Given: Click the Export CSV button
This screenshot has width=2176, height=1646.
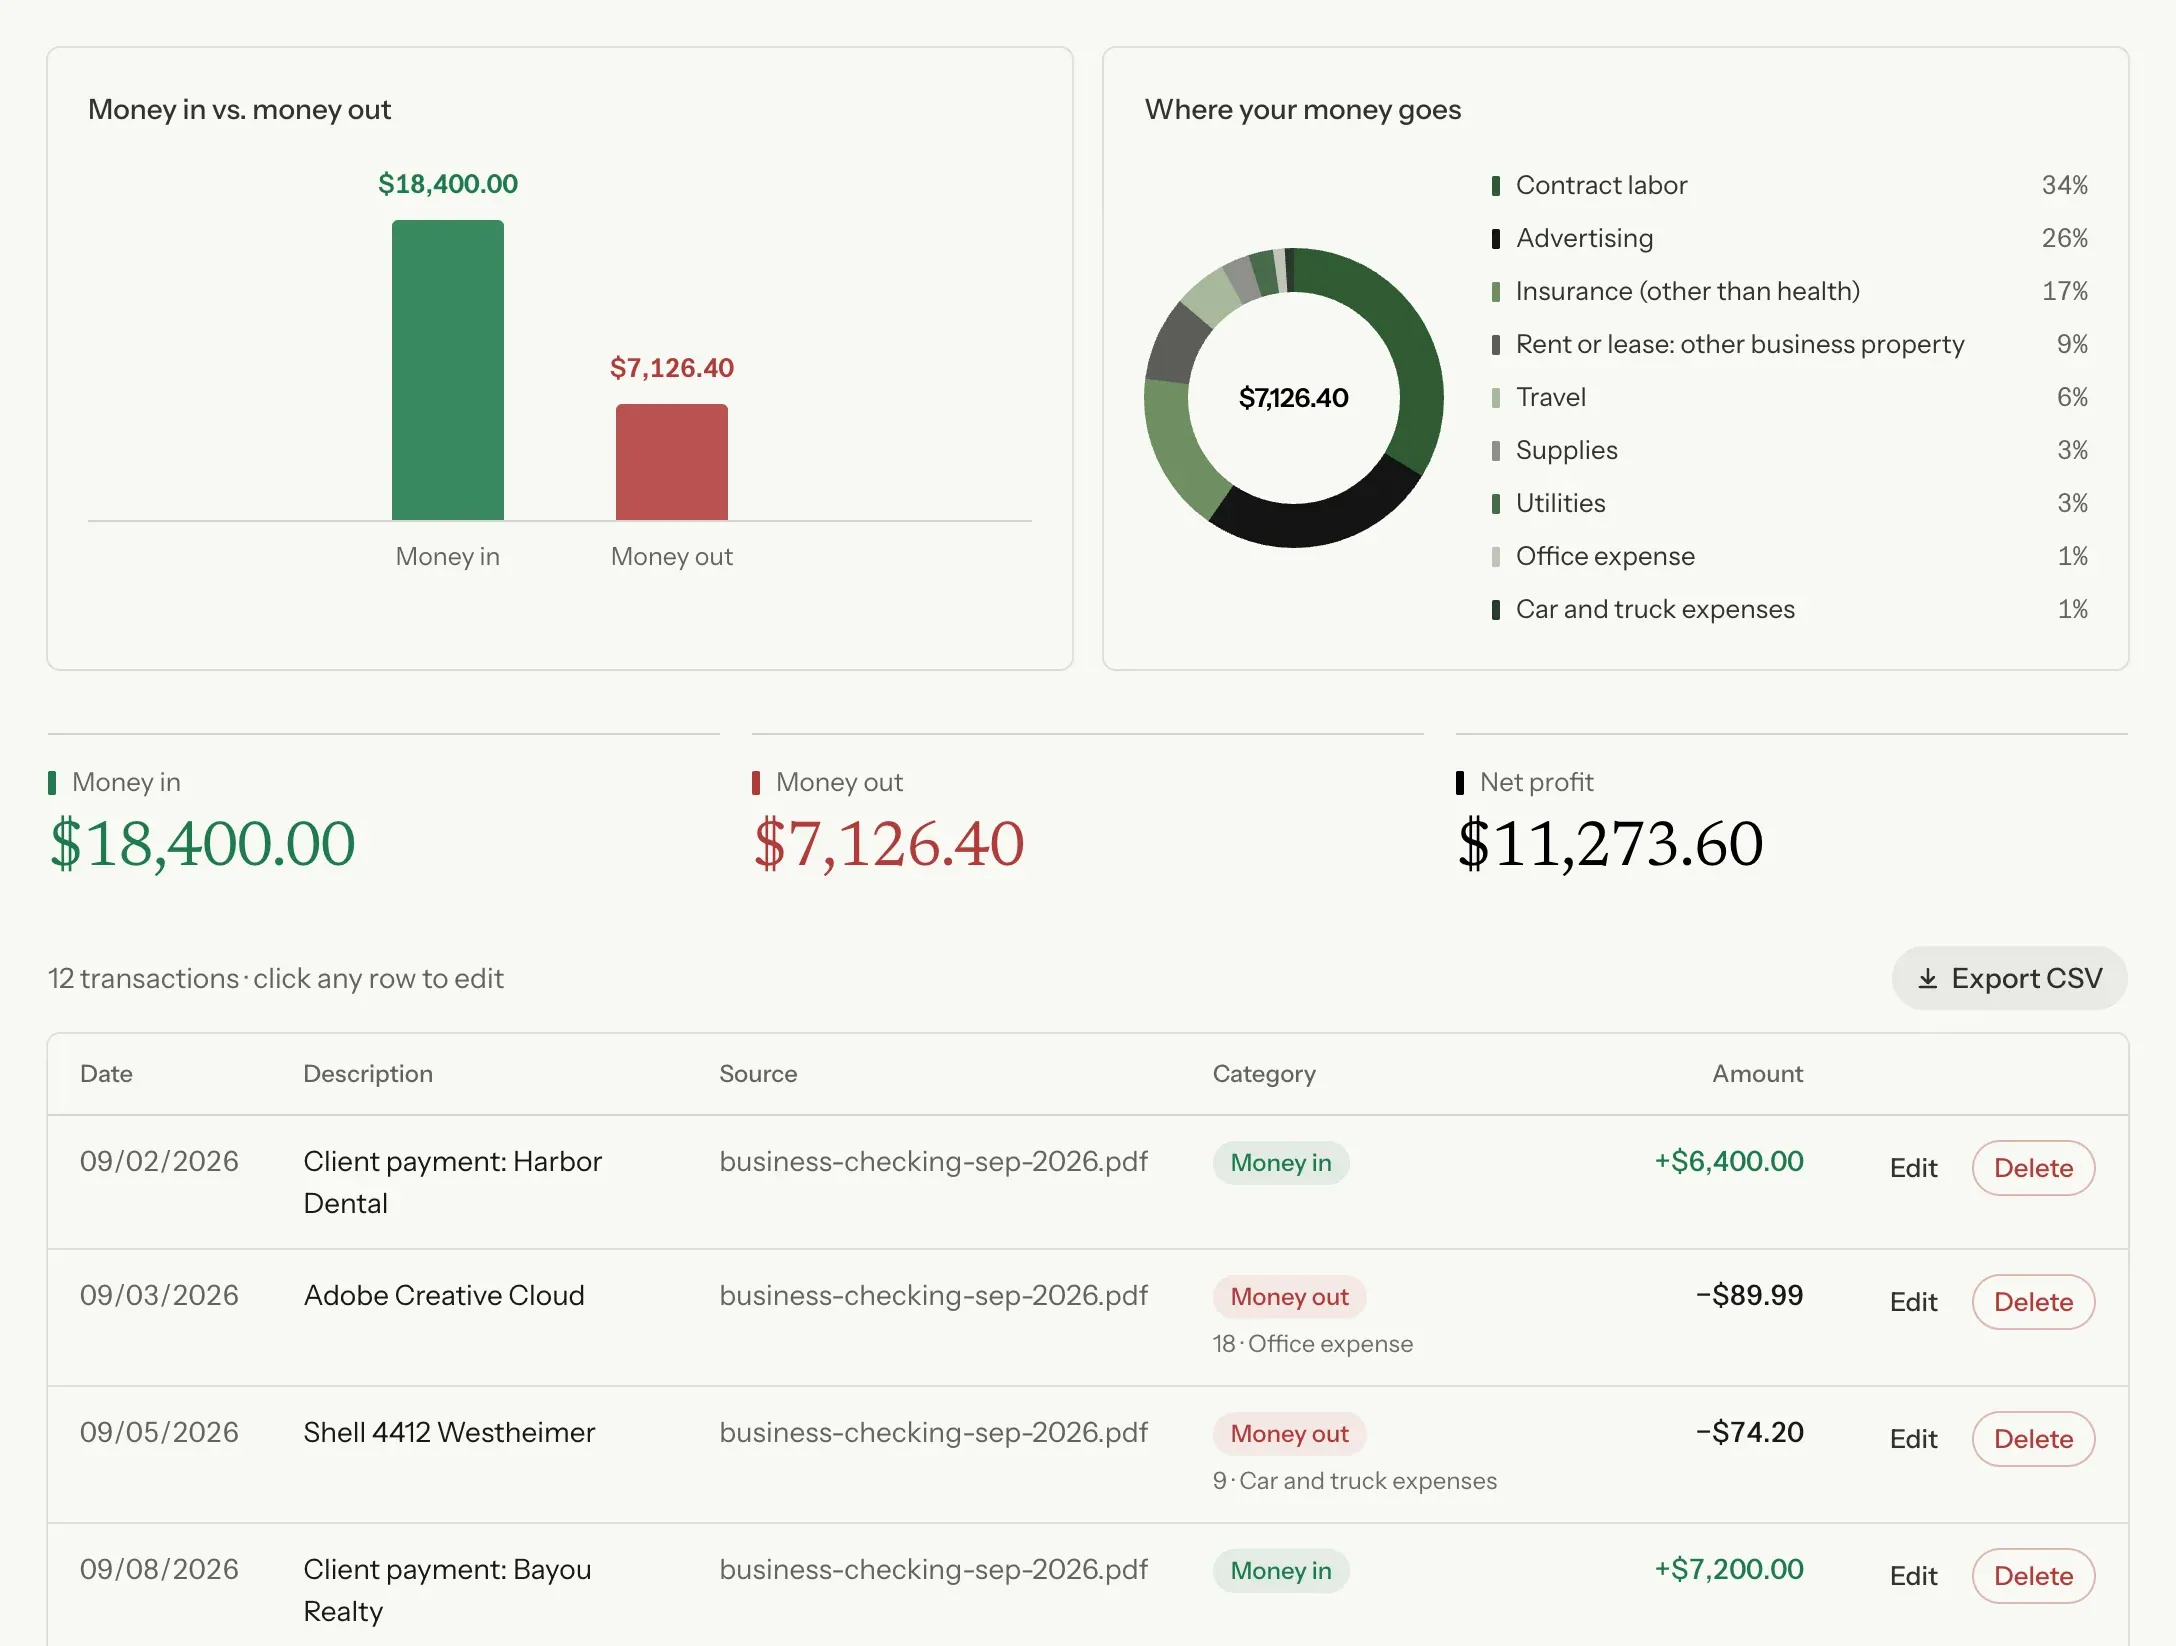Looking at the screenshot, I should pyautogui.click(x=2009, y=978).
